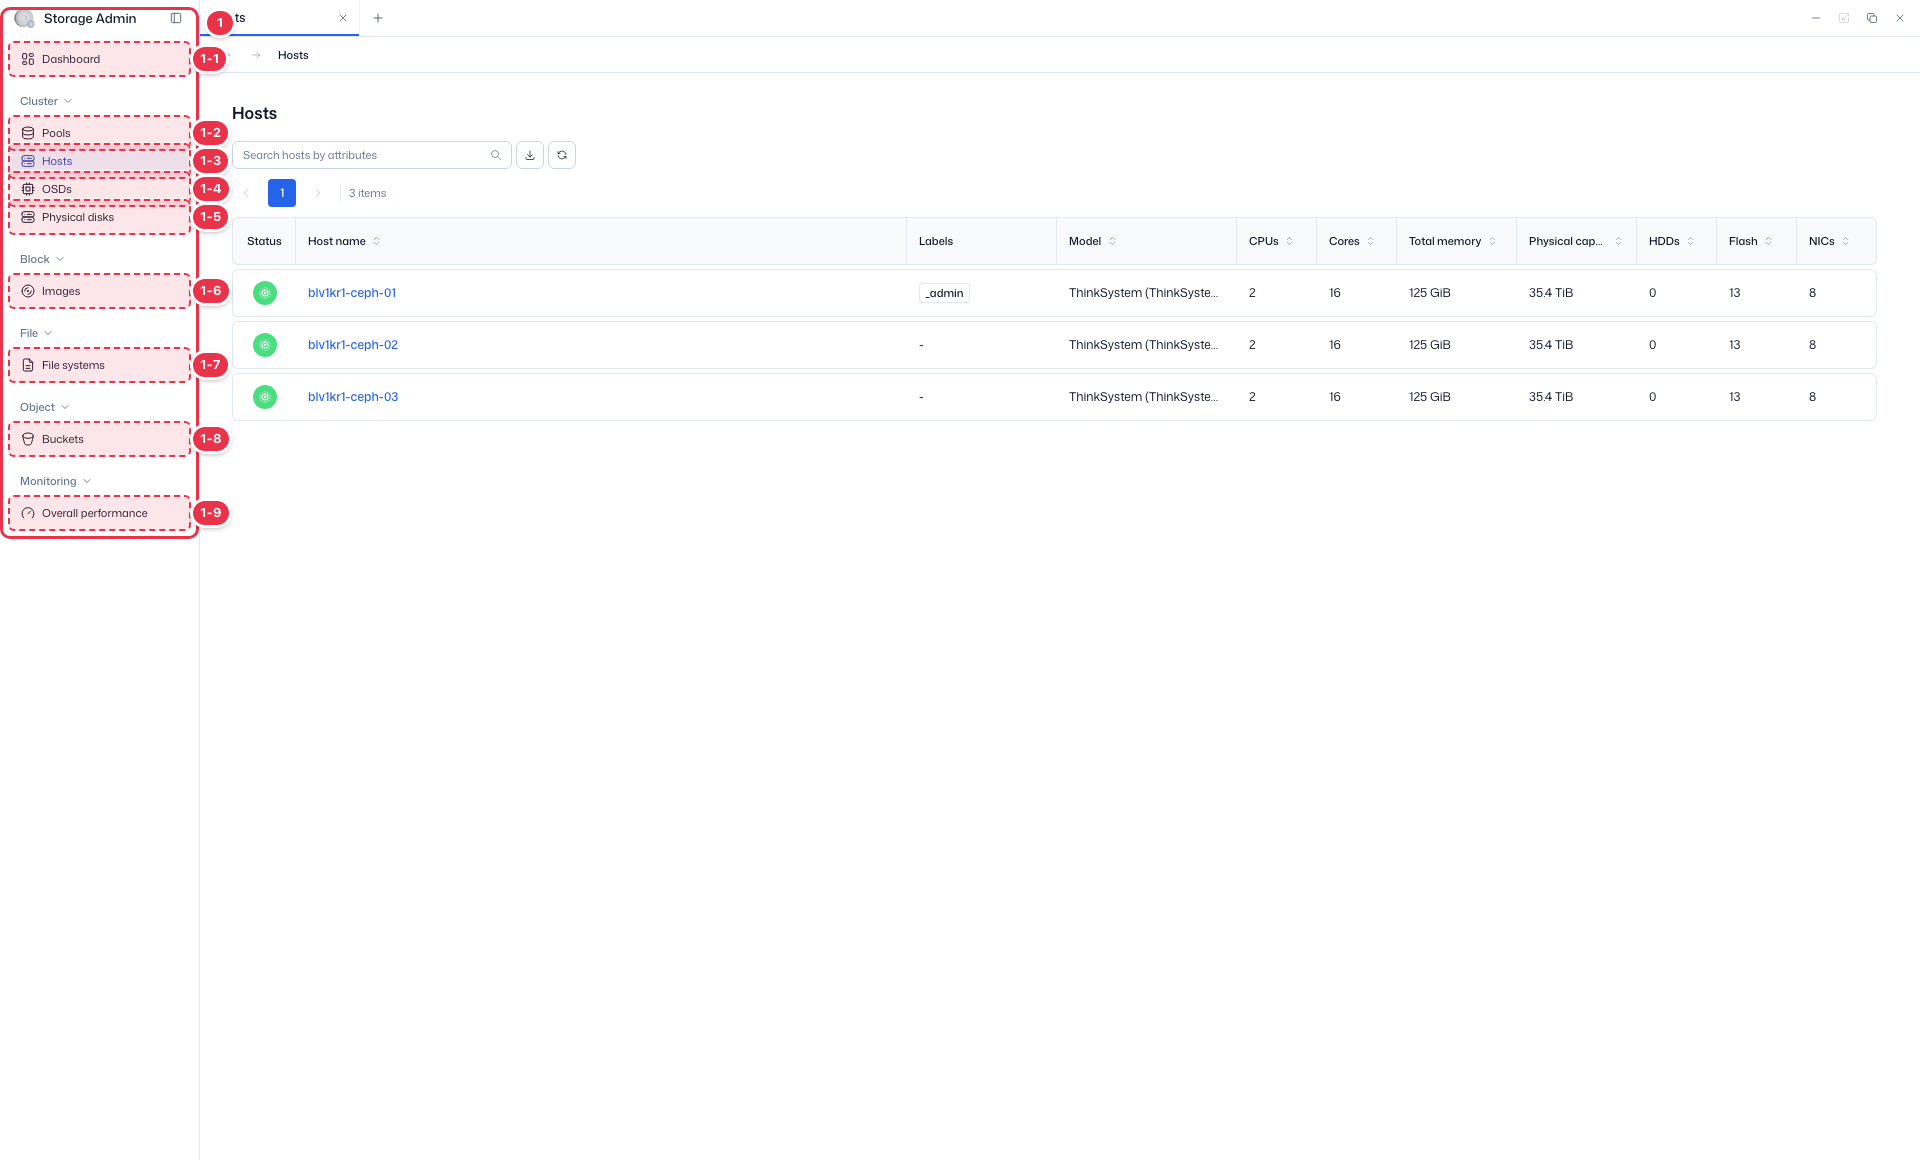The width and height of the screenshot is (1920, 1160).
Task: Go to next page arrow
Action: 318,193
